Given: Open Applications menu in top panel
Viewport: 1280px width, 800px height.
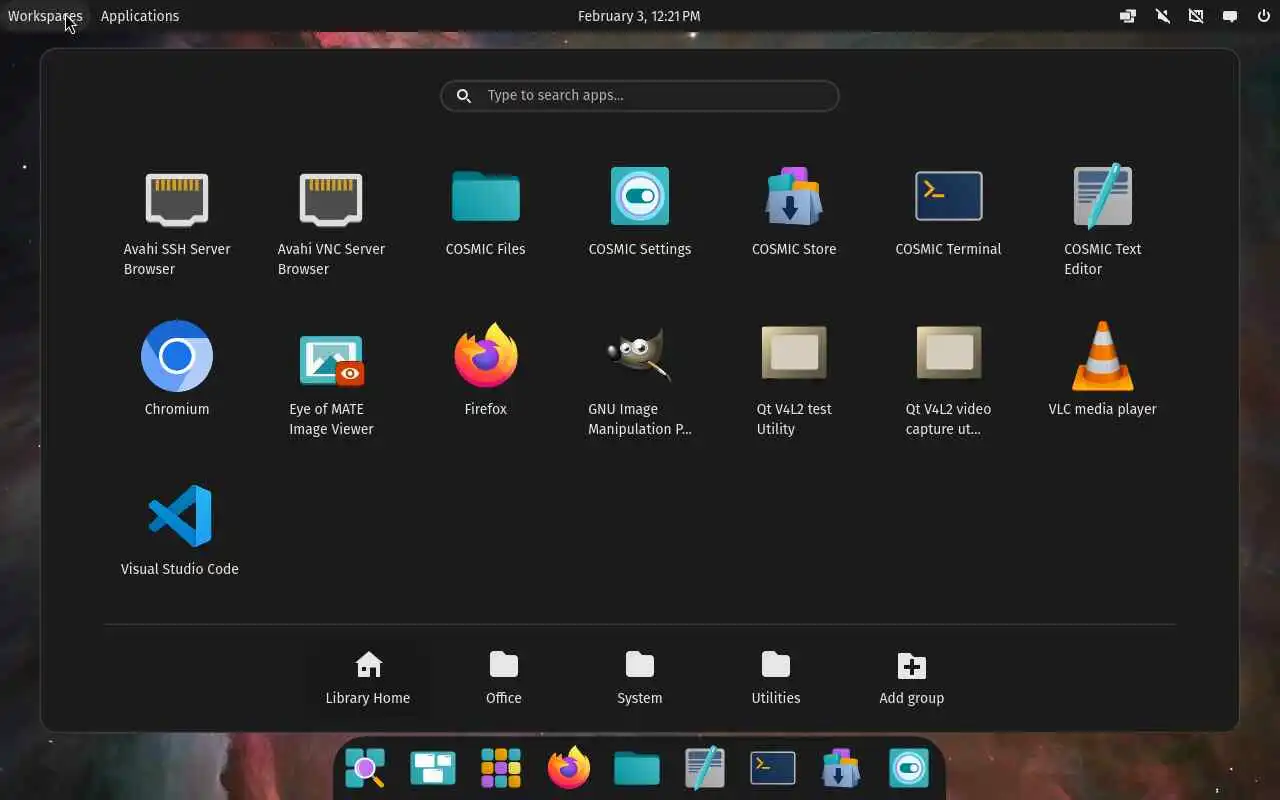Looking at the screenshot, I should pyautogui.click(x=140, y=16).
